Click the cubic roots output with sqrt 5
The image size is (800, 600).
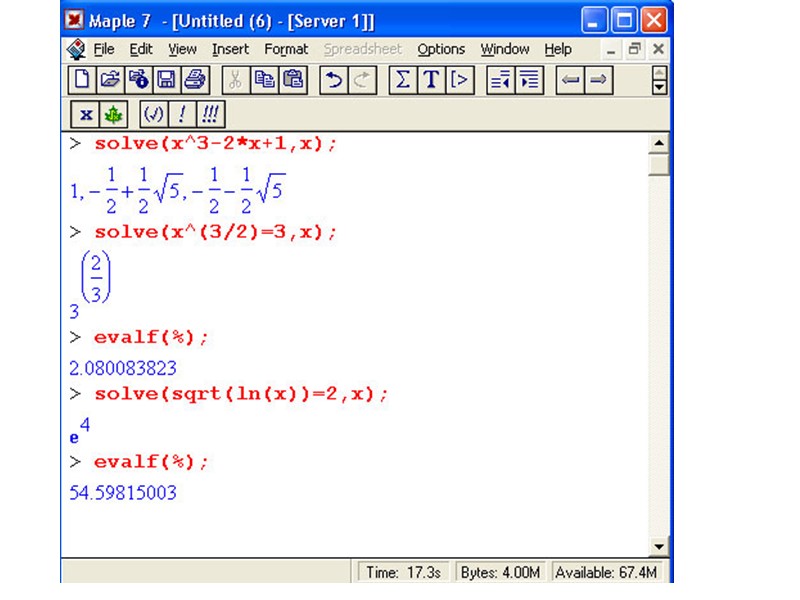178,190
